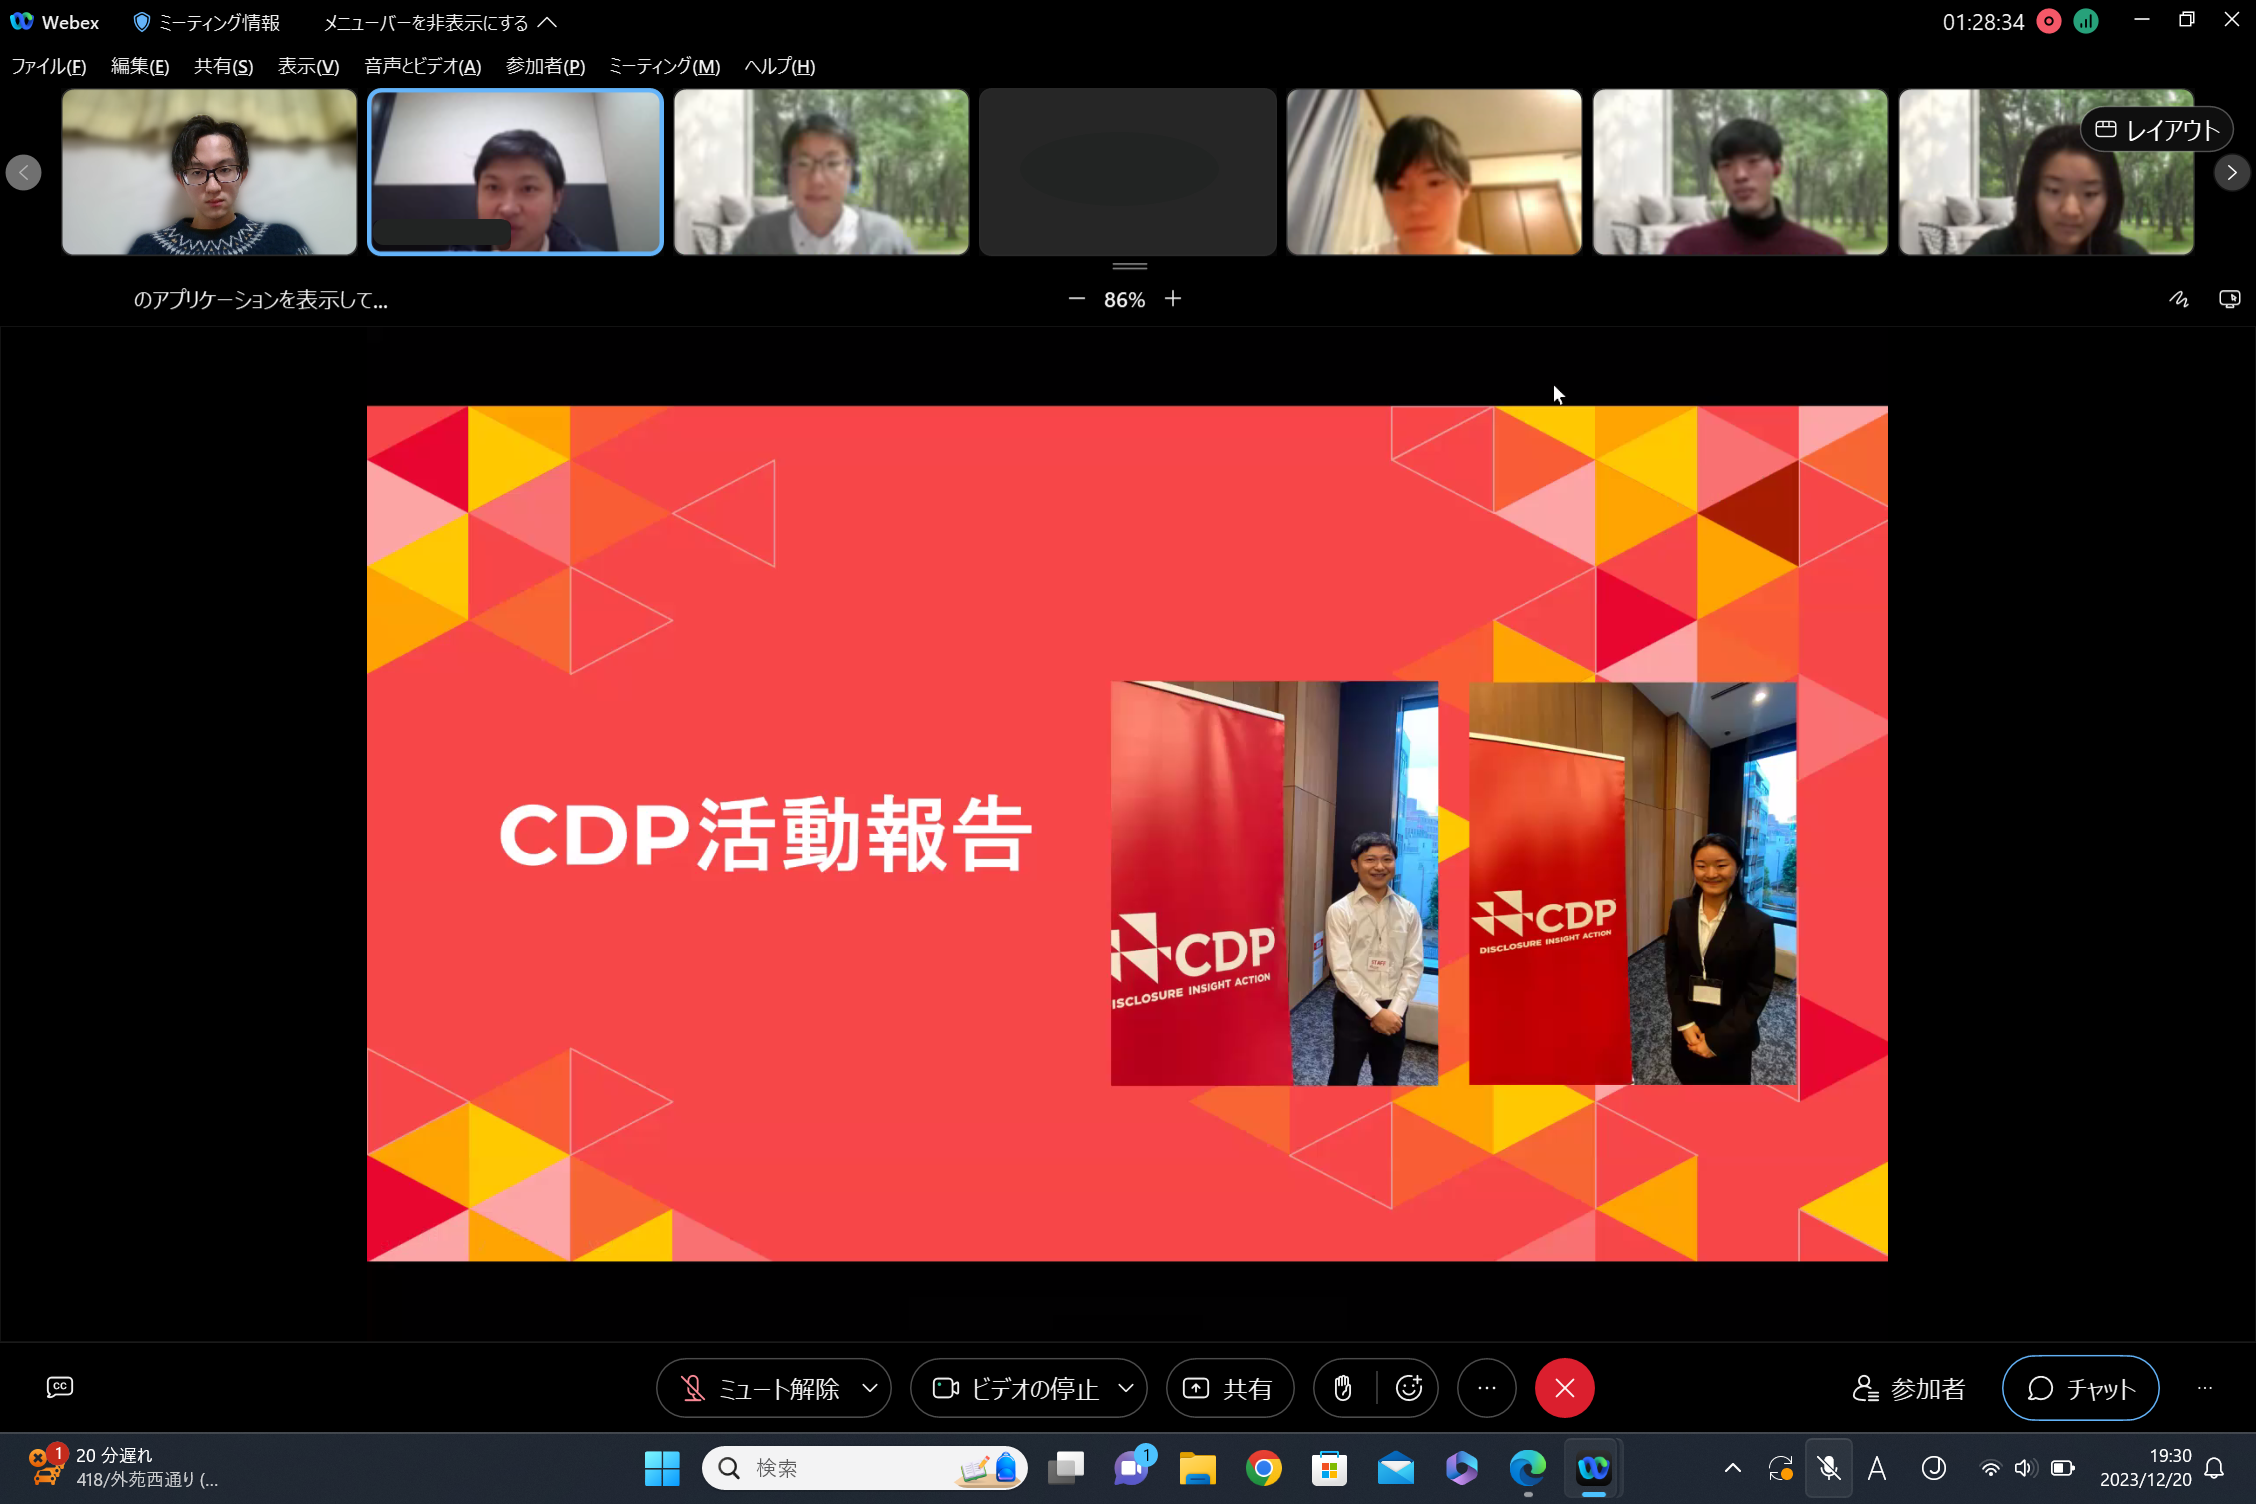
Task: Unmute microphone with ミュート解除 button
Action: tap(760, 1388)
